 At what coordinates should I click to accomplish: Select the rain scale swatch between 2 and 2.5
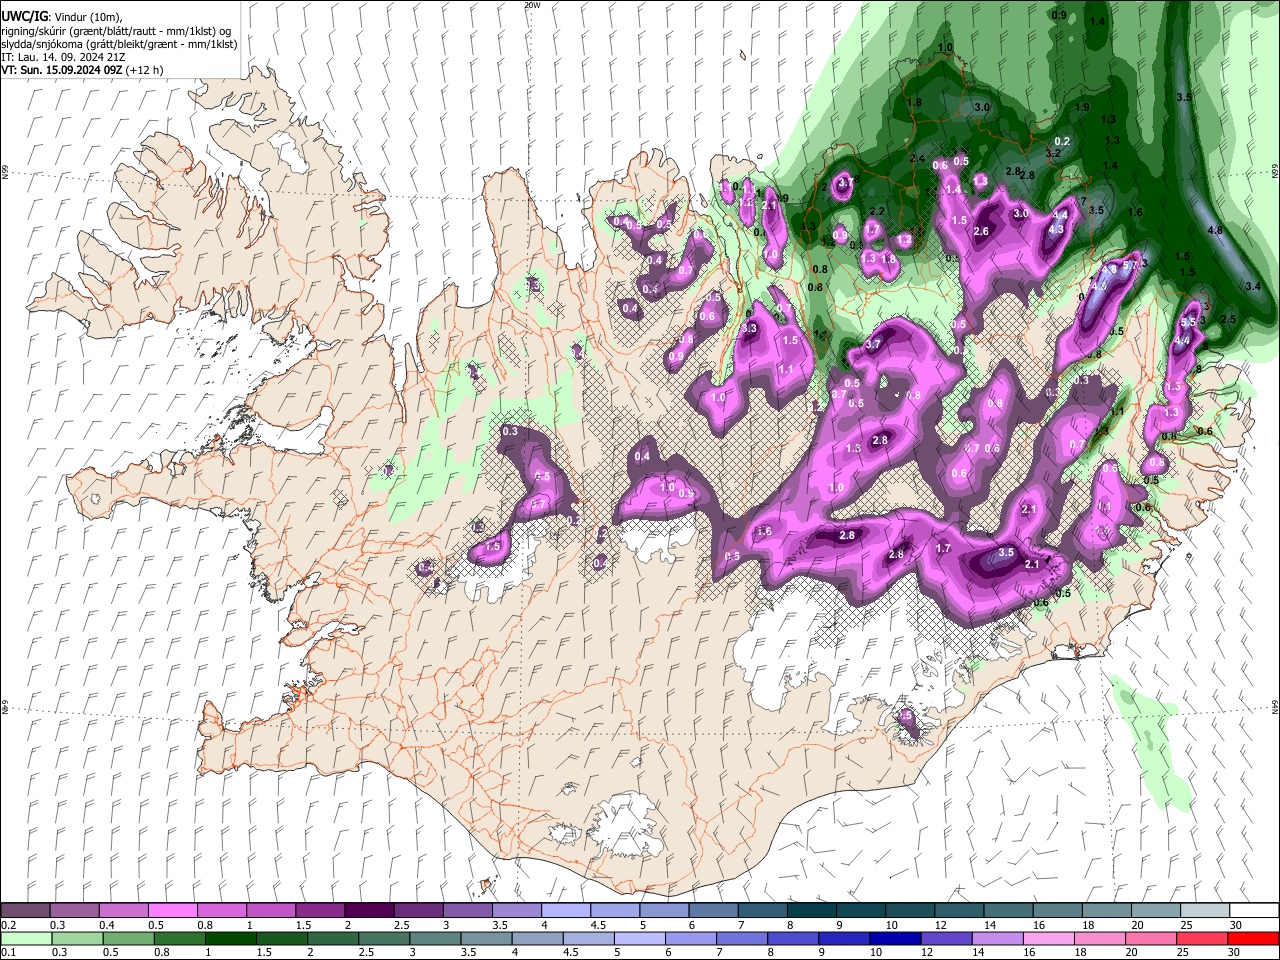(332, 938)
